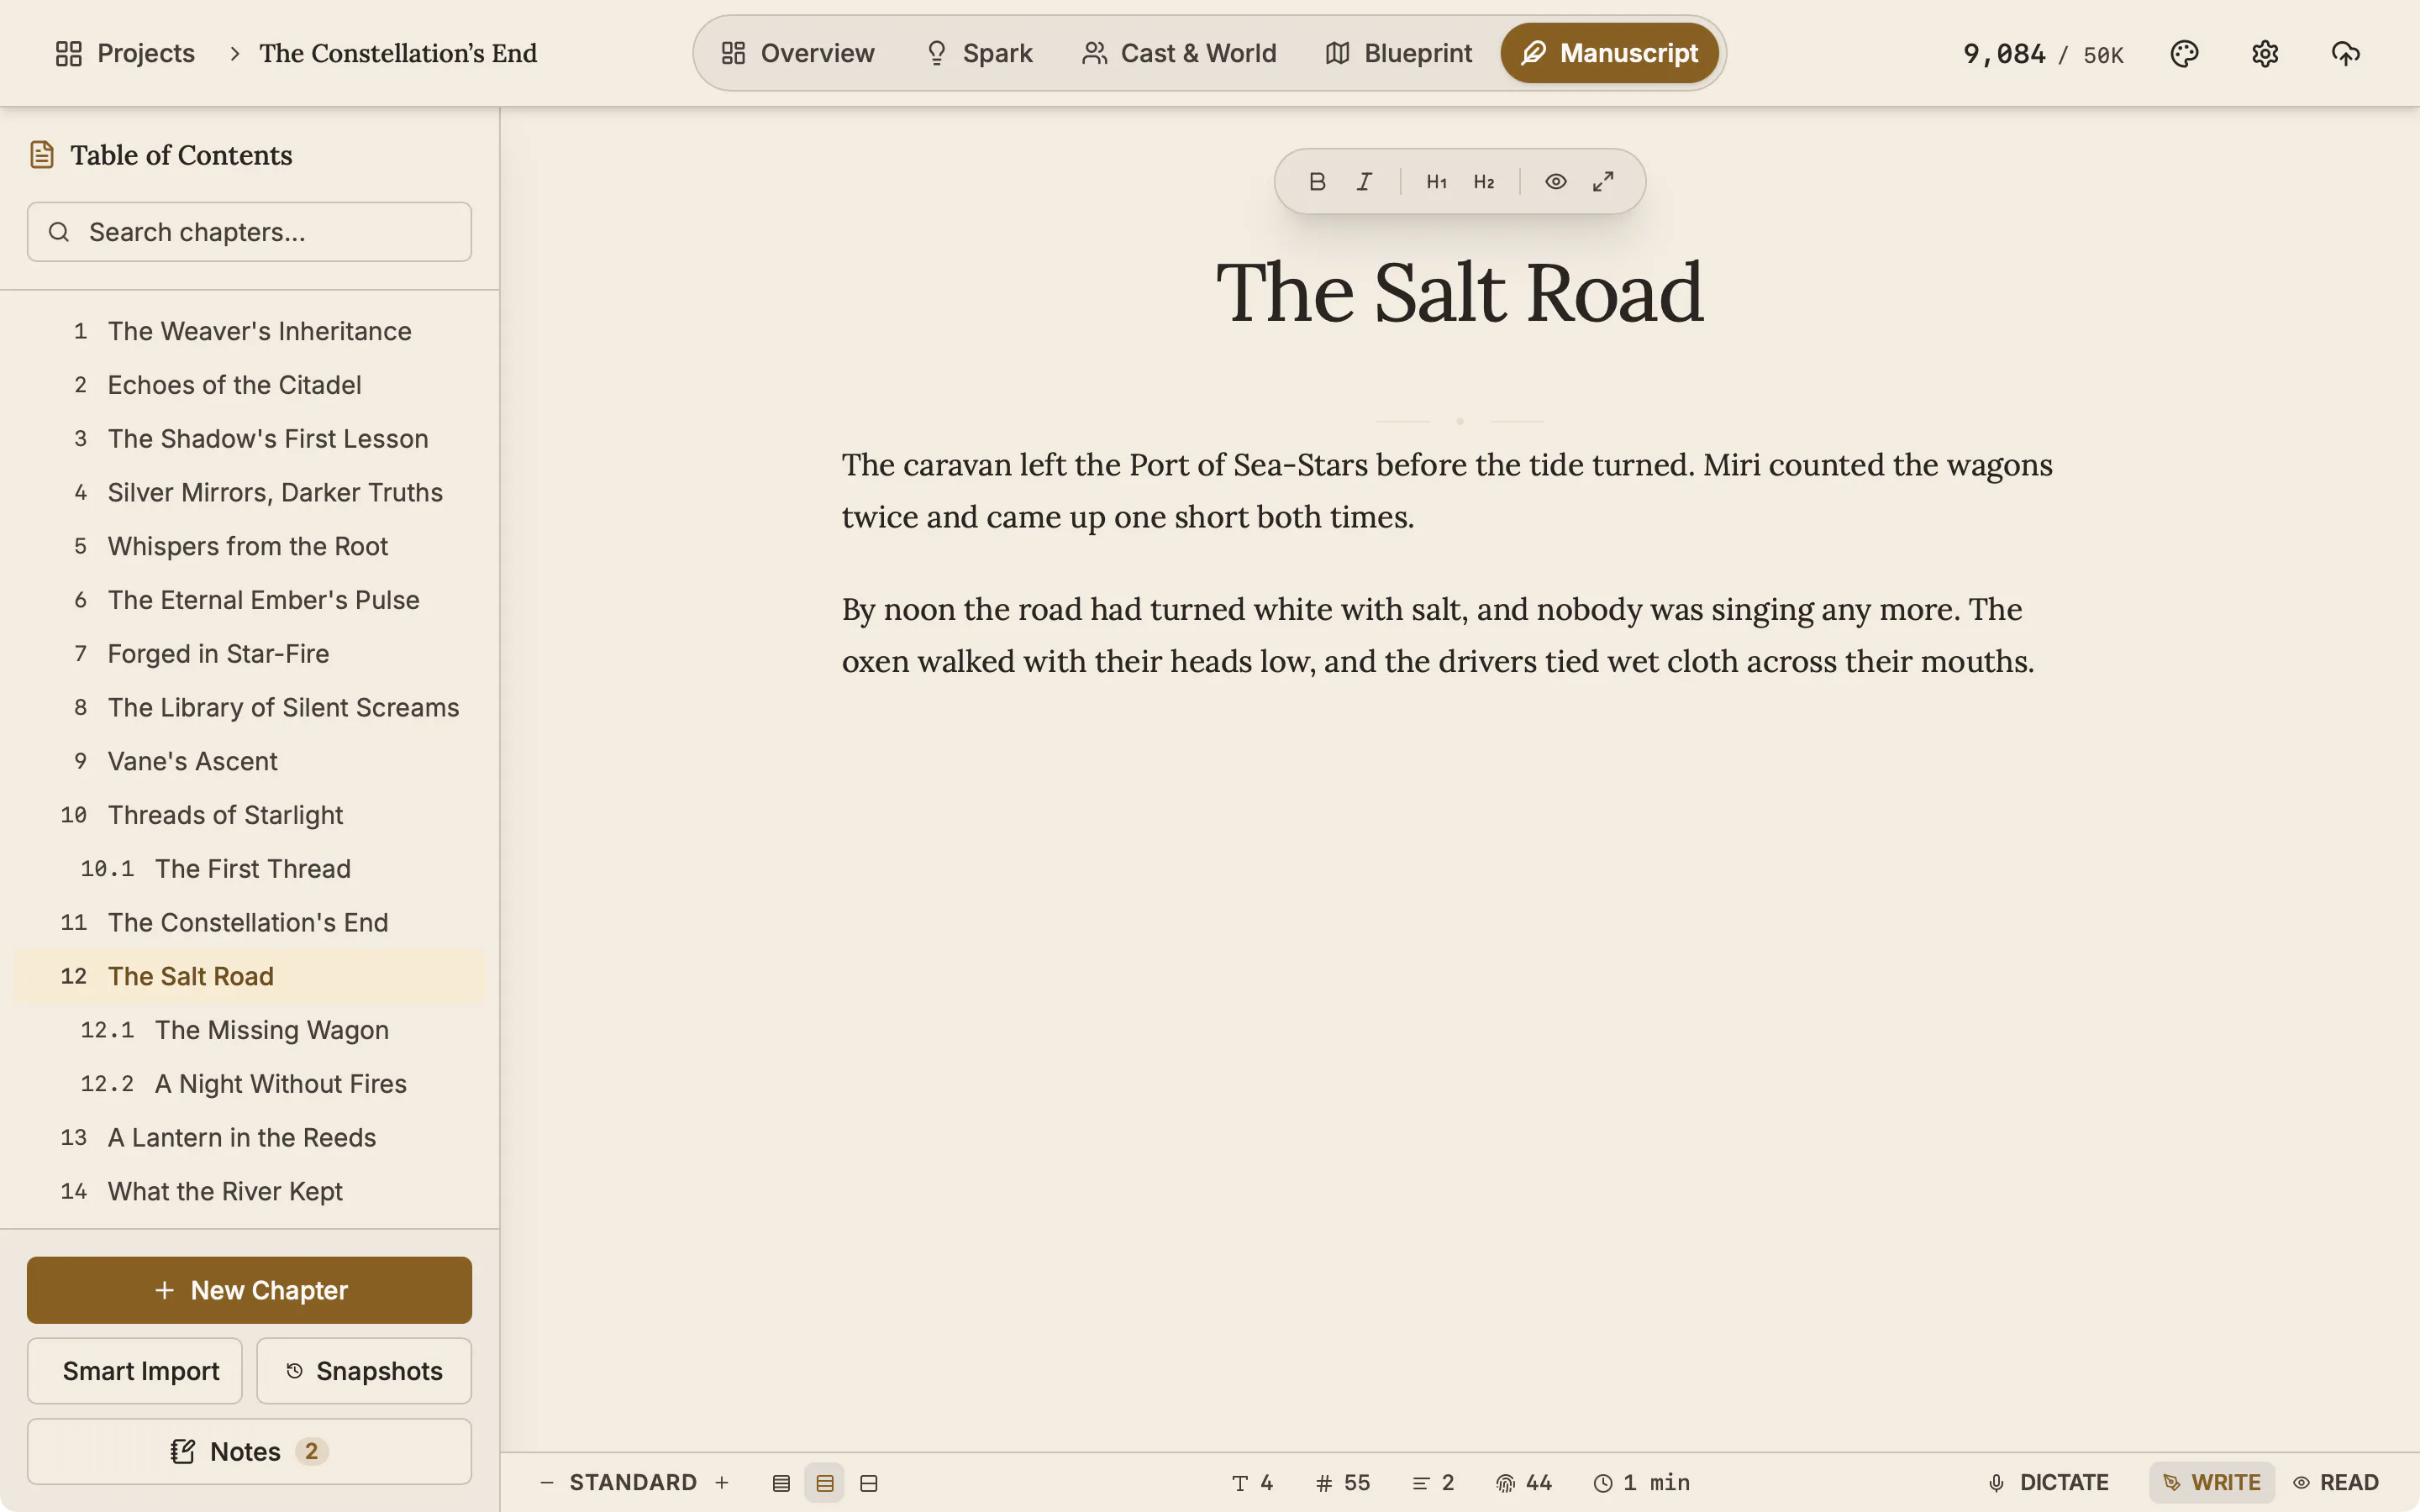
Task: Focus the Search chapters field
Action: (249, 232)
